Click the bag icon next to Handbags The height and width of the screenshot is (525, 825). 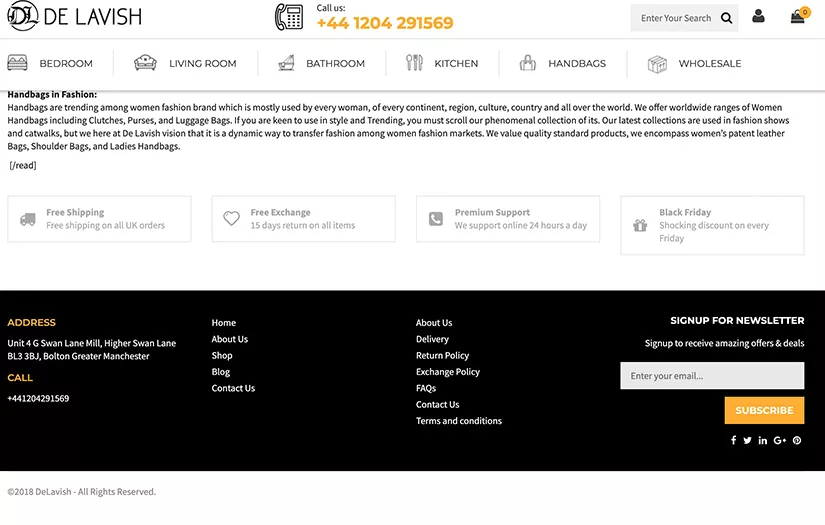pyautogui.click(x=528, y=63)
